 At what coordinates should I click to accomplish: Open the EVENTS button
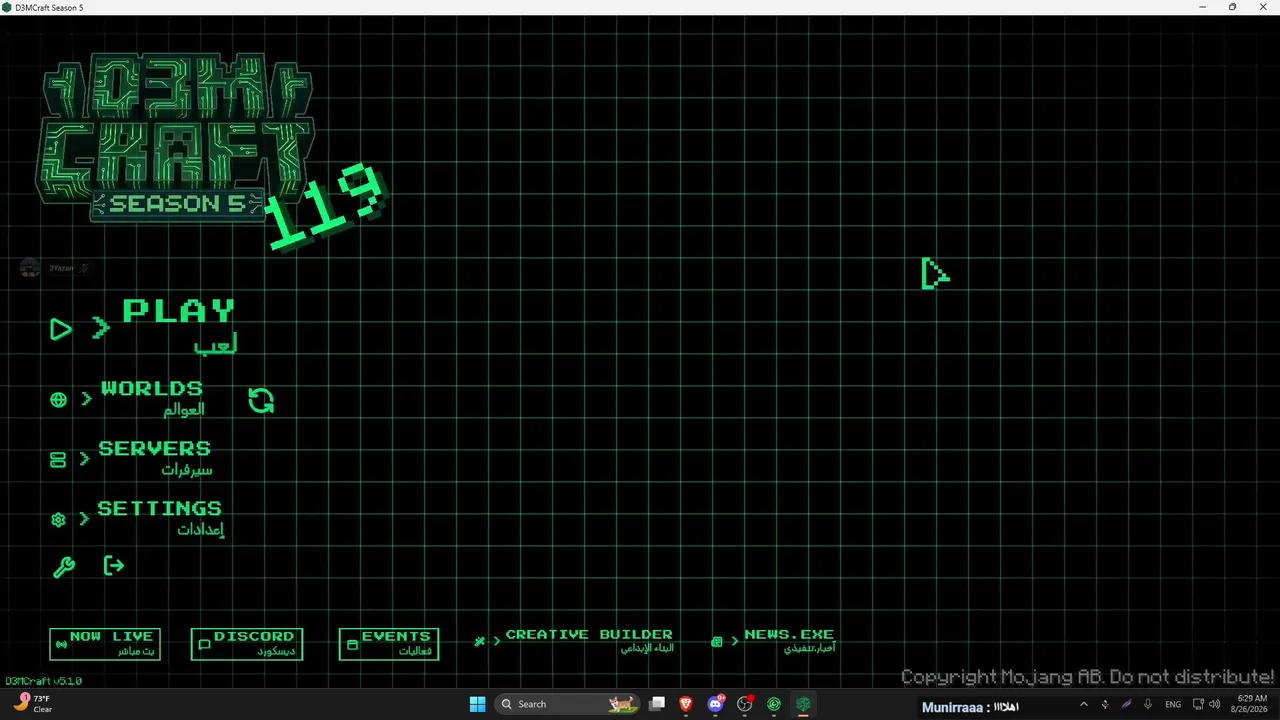[389, 644]
